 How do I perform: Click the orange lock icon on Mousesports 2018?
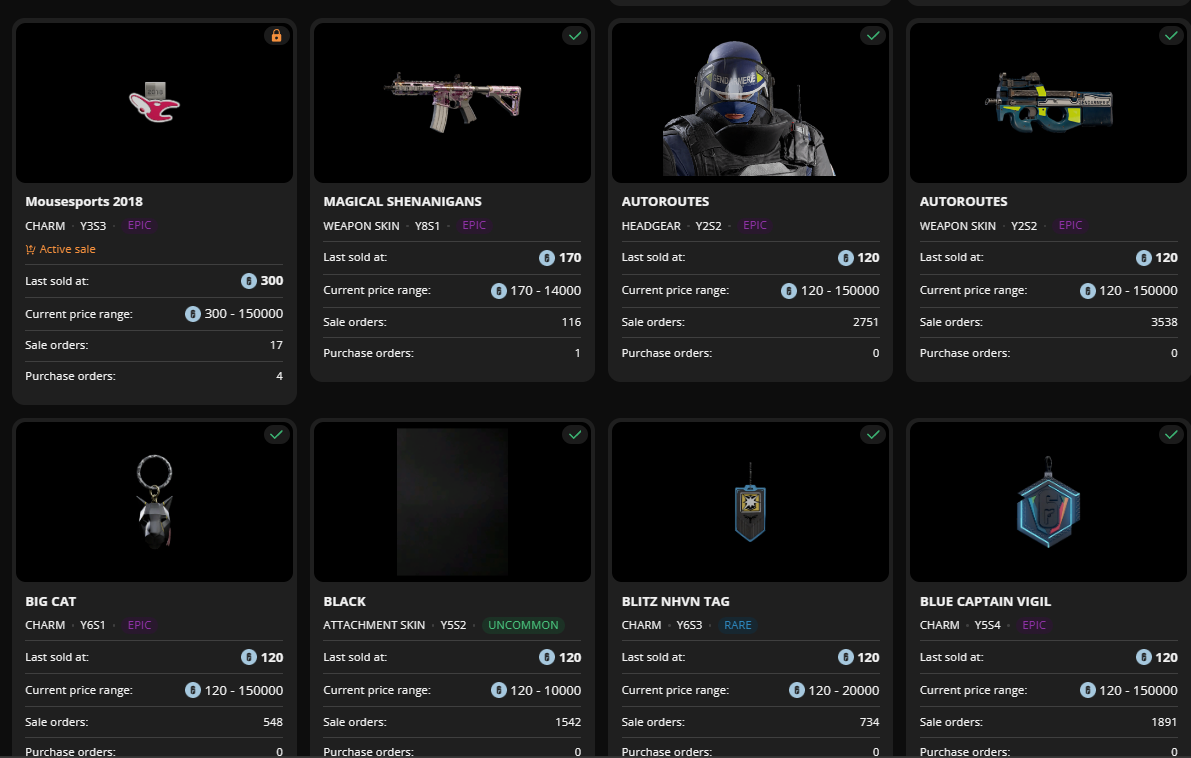point(277,36)
